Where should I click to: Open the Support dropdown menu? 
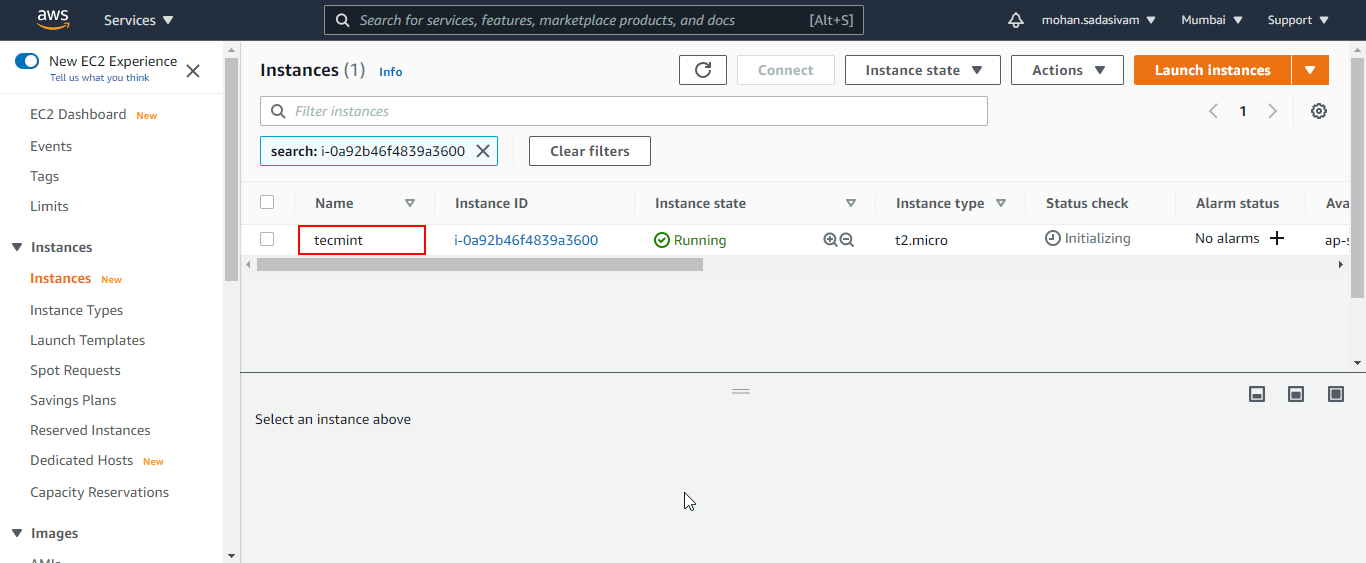(1298, 20)
